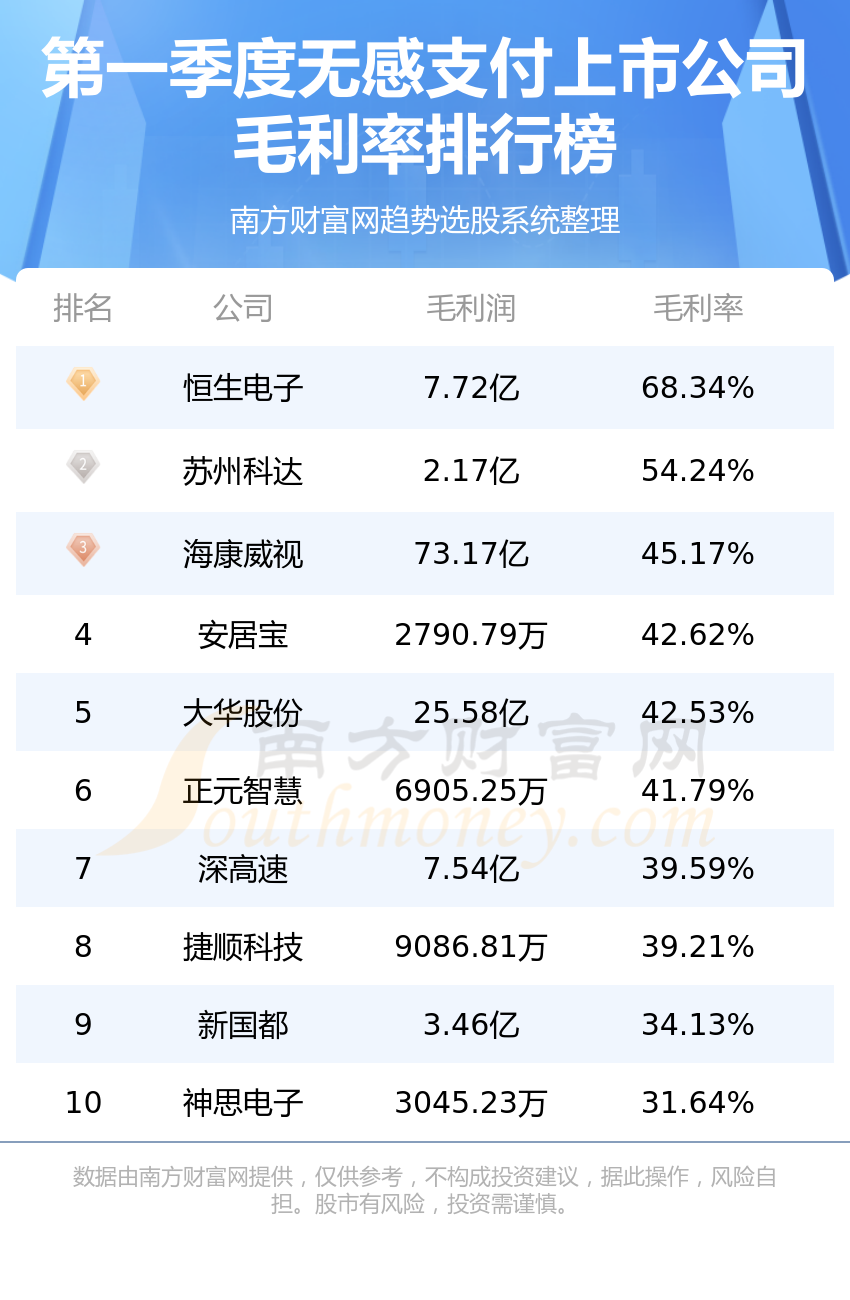The width and height of the screenshot is (850, 1300).
Task: Click the 68.34% gross margin value
Action: (x=698, y=387)
